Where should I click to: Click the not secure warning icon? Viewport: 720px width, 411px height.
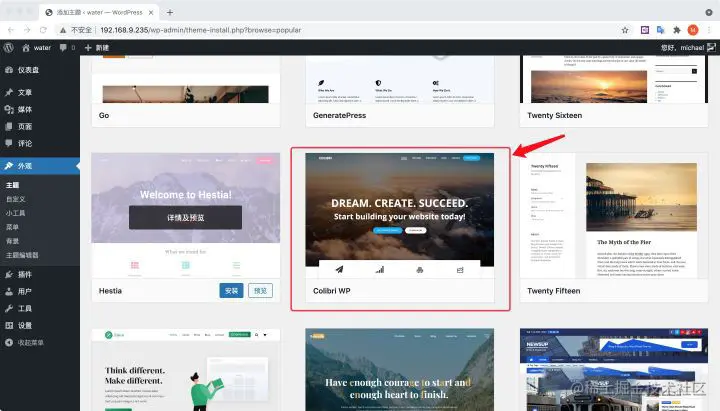pyautogui.click(x=63, y=30)
